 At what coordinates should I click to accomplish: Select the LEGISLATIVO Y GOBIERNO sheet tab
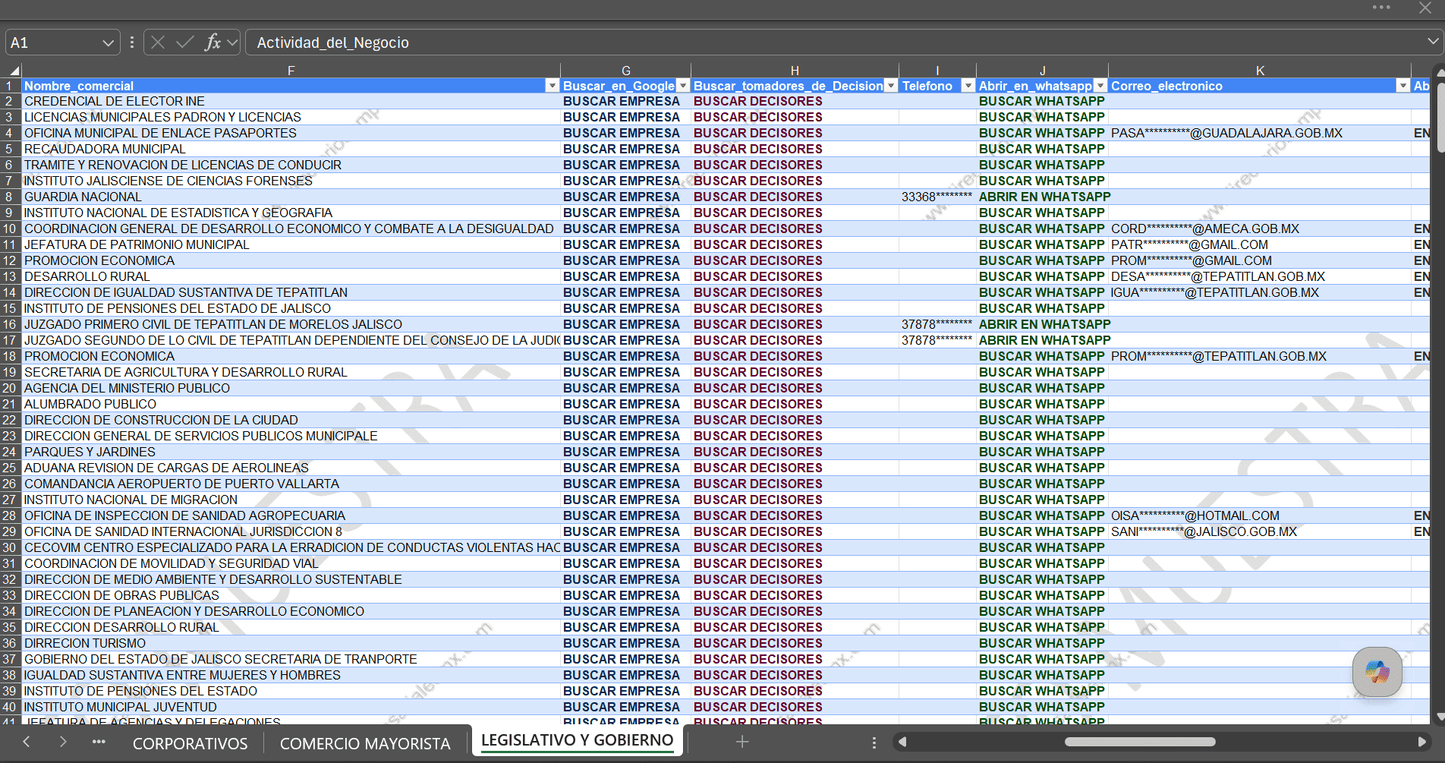pos(577,741)
